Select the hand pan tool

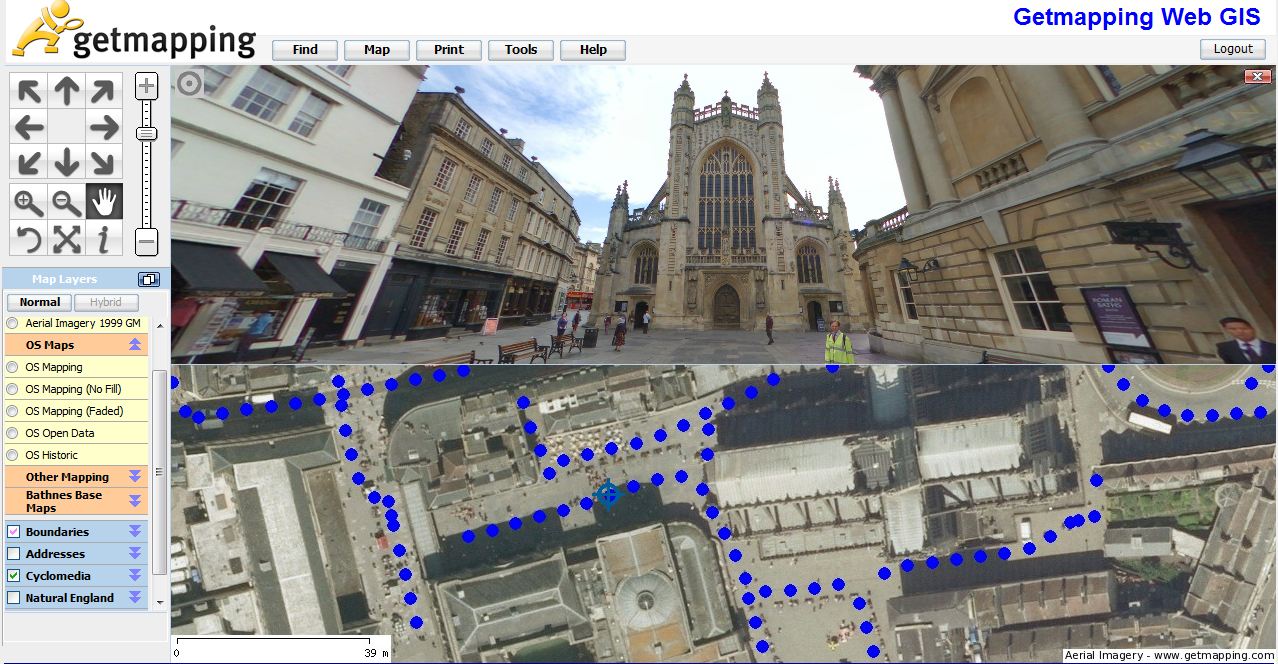(x=103, y=203)
